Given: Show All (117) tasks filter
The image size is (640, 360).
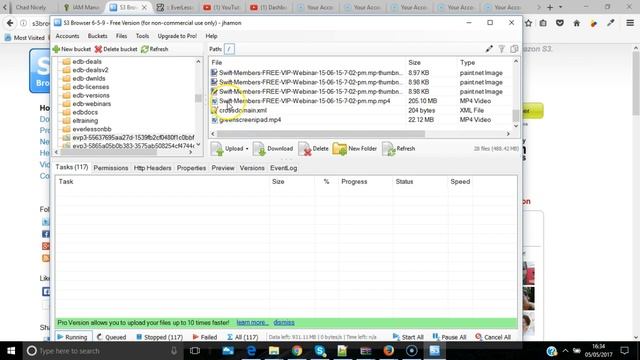Looking at the screenshot, I should pyautogui.click(x=242, y=337).
